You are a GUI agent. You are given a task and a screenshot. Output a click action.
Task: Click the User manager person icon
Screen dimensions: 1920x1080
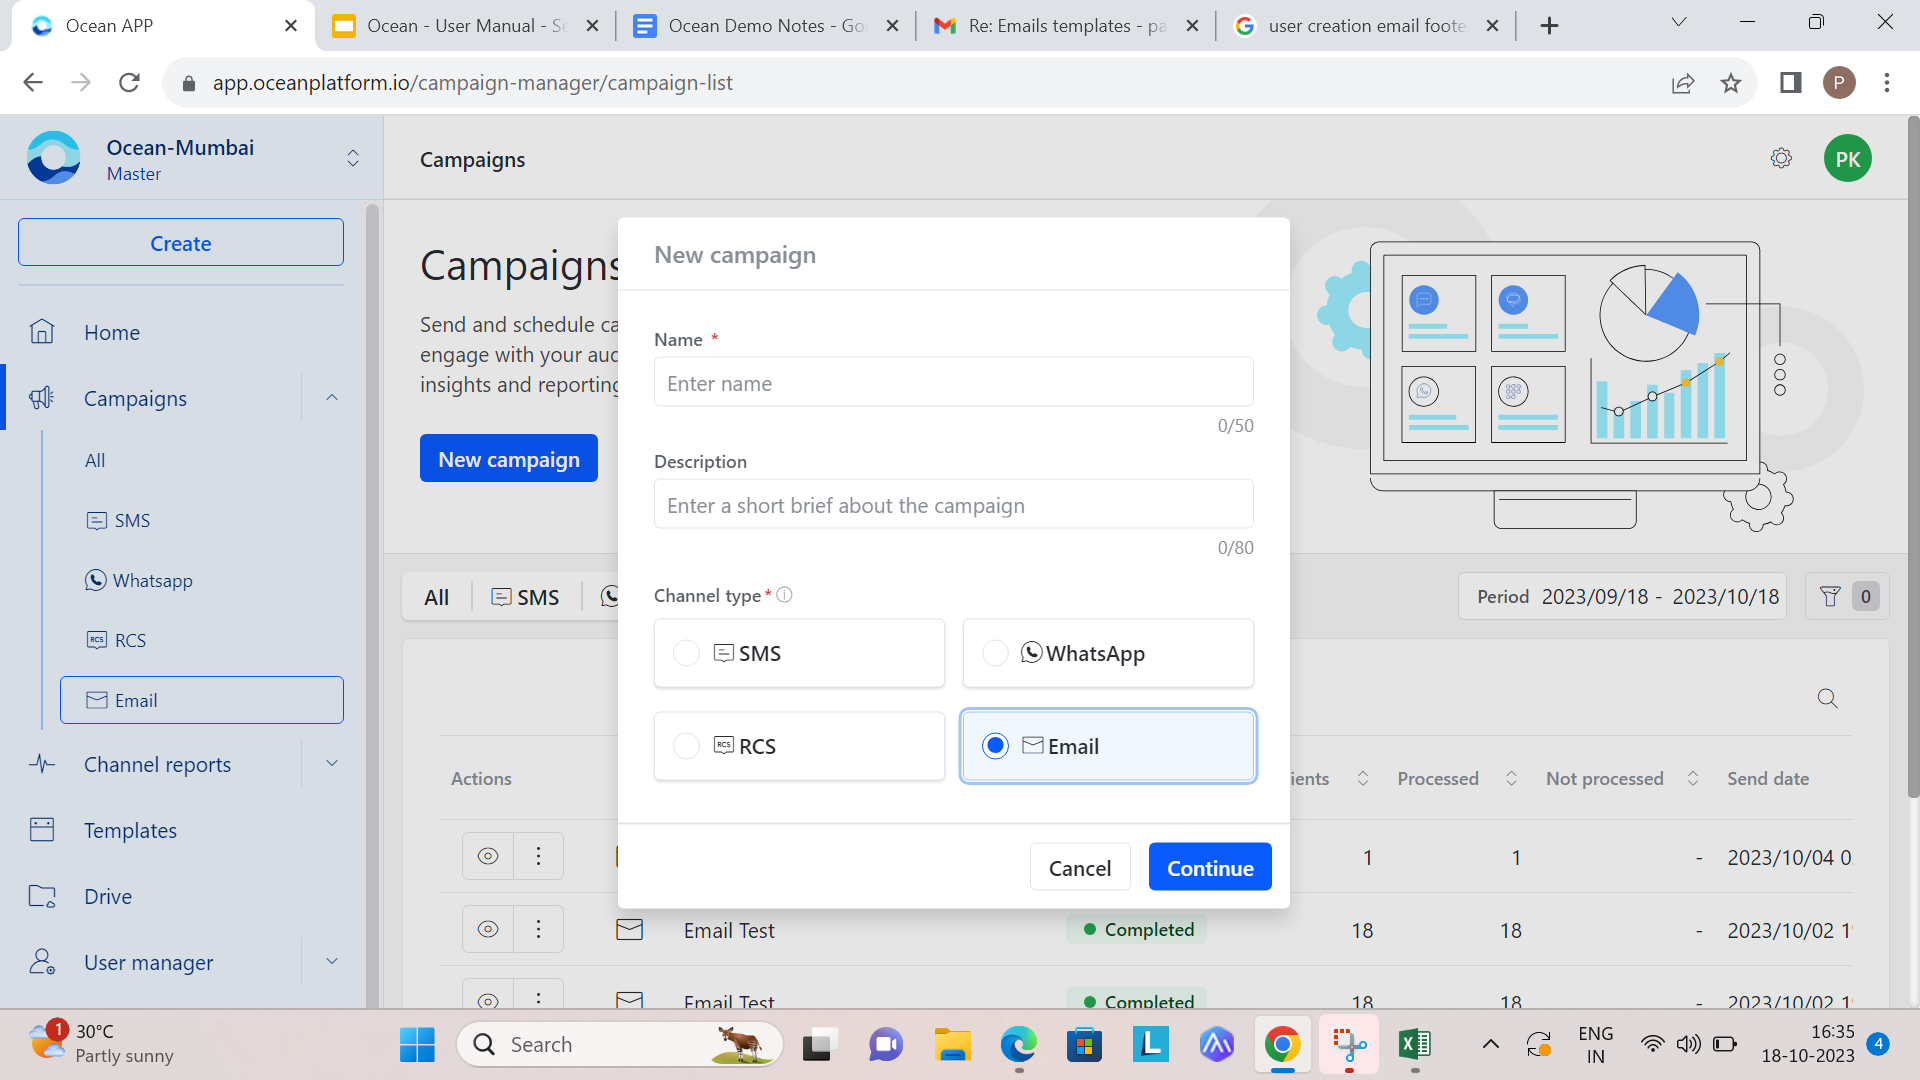click(42, 962)
